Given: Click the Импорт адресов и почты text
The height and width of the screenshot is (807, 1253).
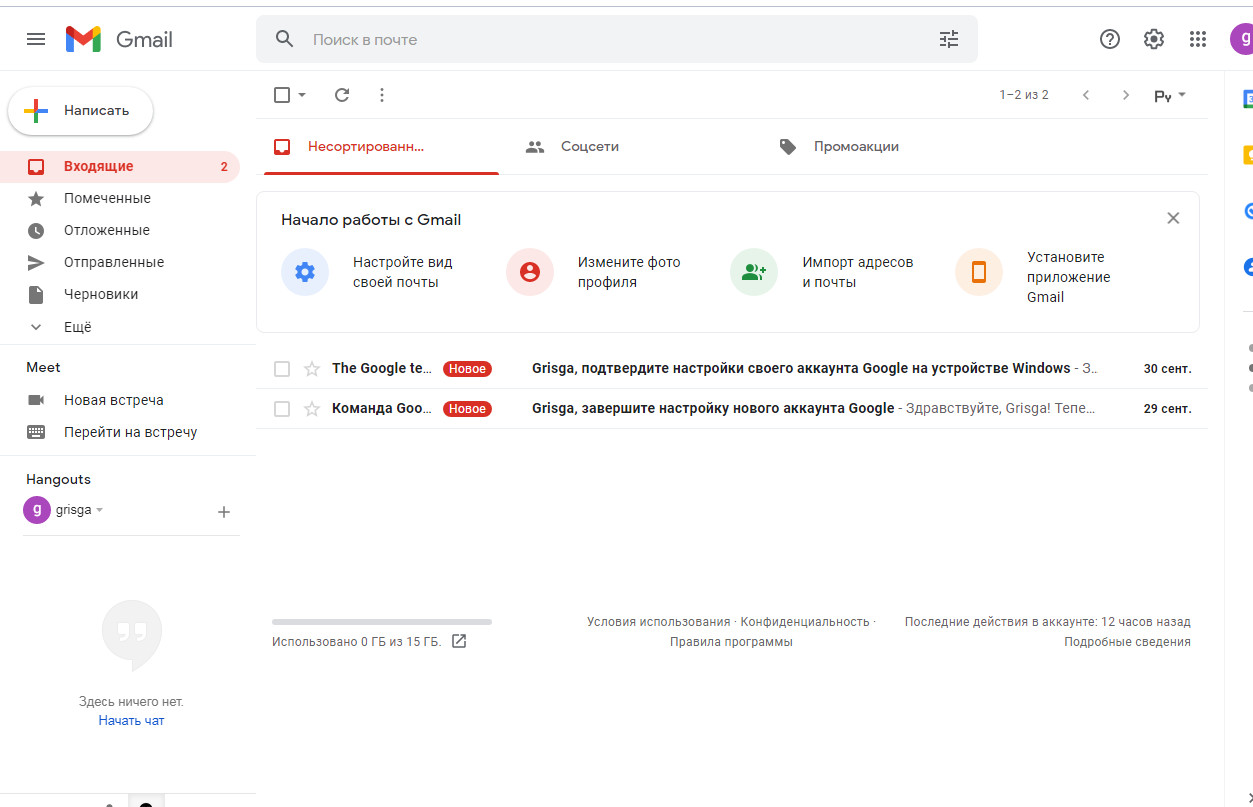Looking at the screenshot, I should pyautogui.click(x=858, y=272).
